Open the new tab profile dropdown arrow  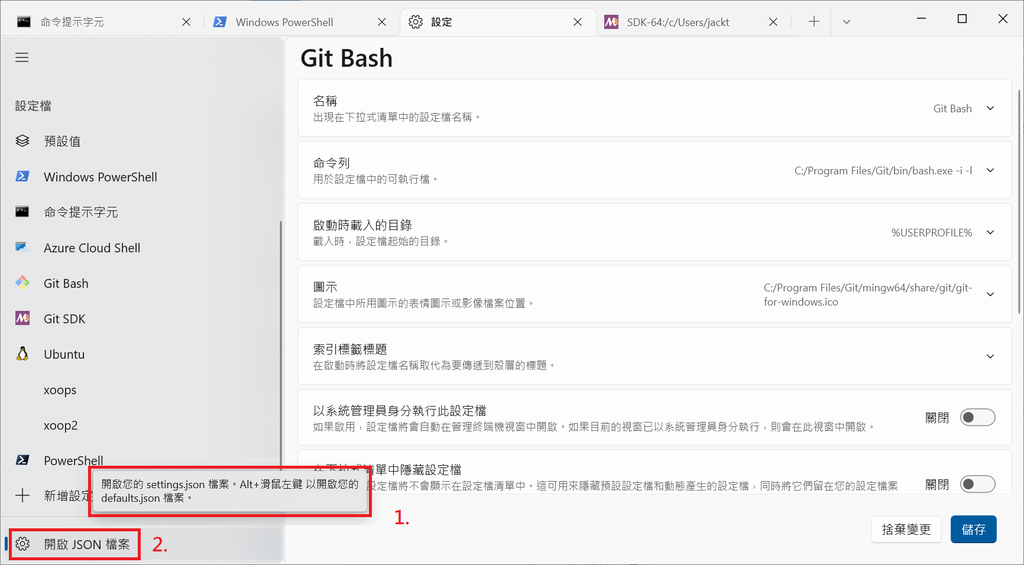pos(846,22)
